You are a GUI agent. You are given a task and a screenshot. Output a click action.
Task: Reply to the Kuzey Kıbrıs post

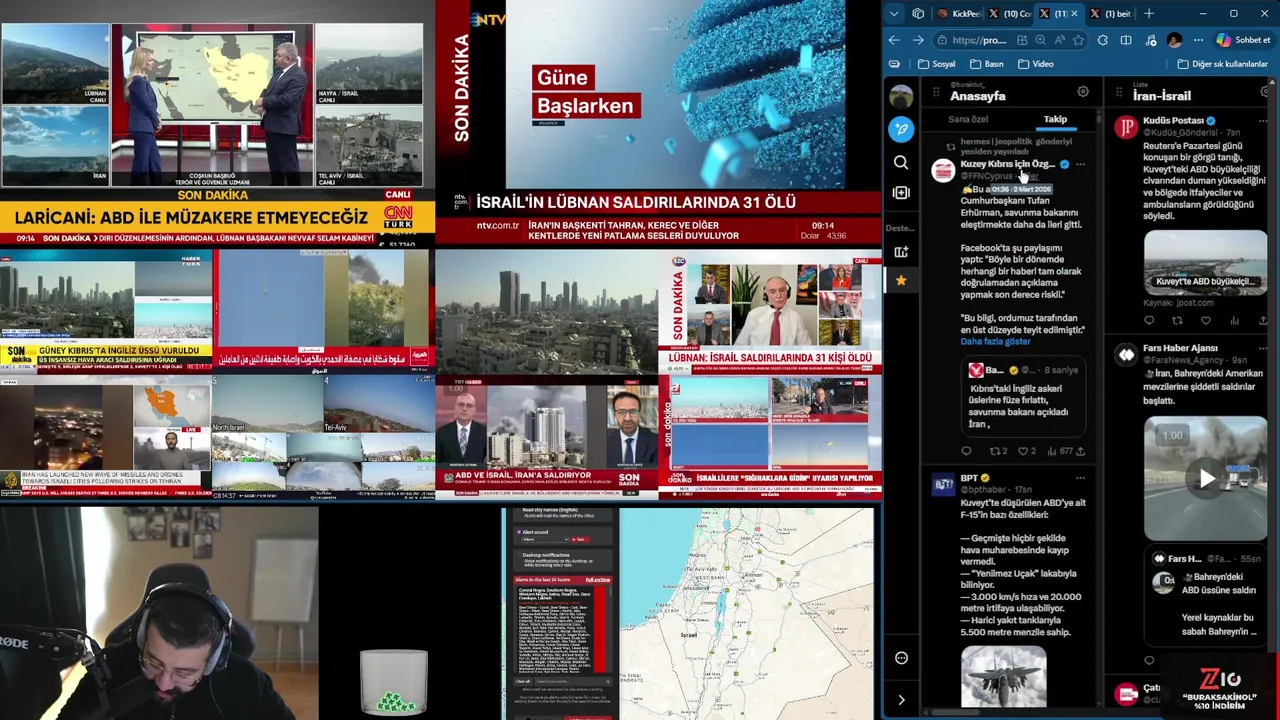pos(966,451)
